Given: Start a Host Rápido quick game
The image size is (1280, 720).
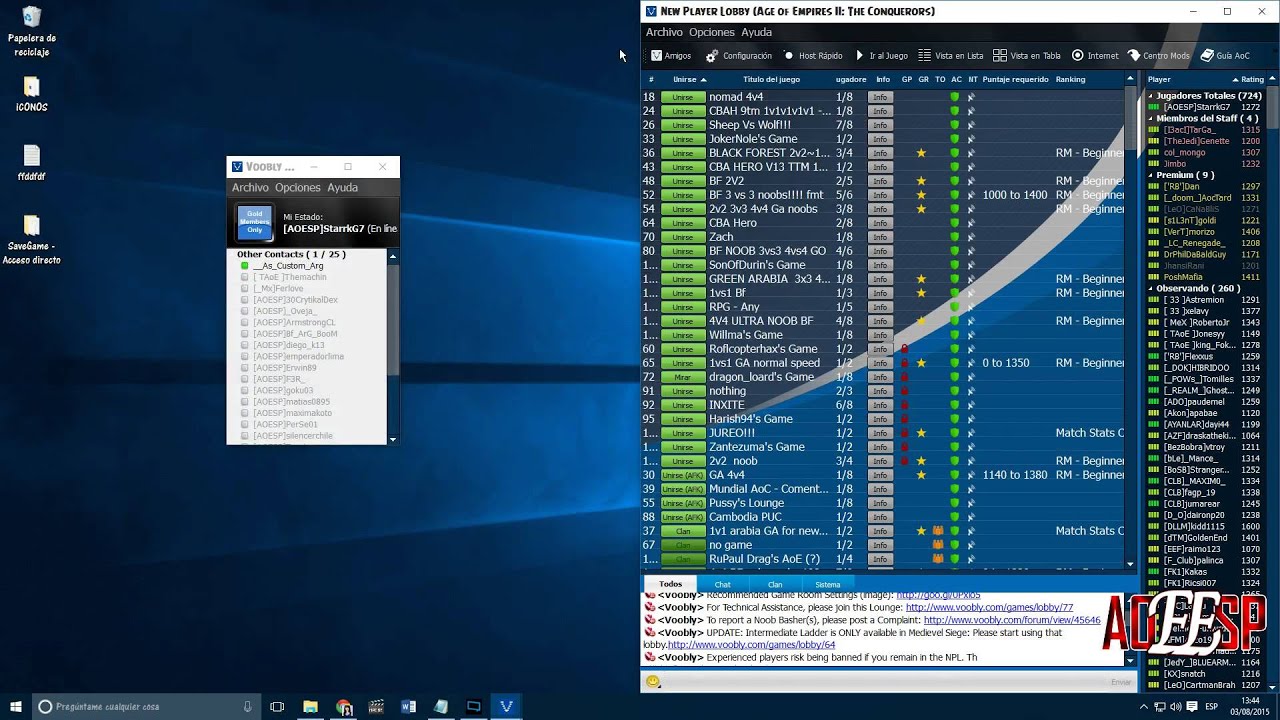Looking at the screenshot, I should [812, 56].
